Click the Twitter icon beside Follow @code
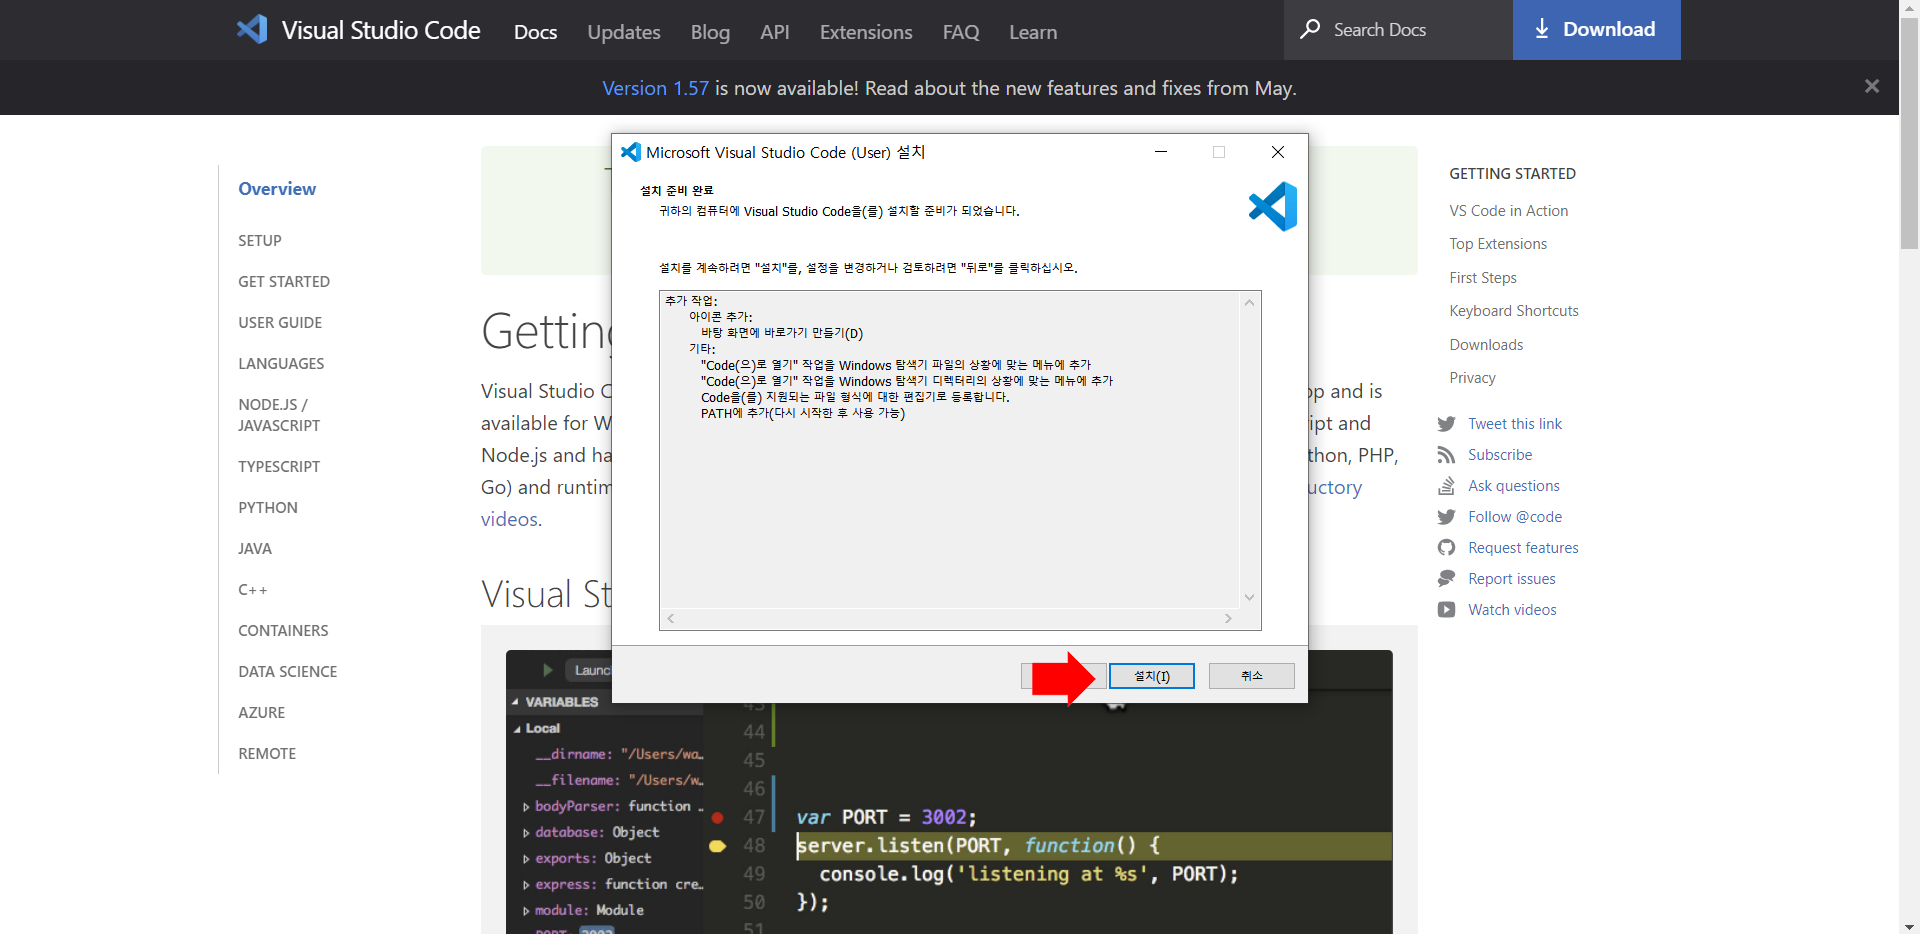Screen dimensions: 1920x934 (x=1446, y=517)
